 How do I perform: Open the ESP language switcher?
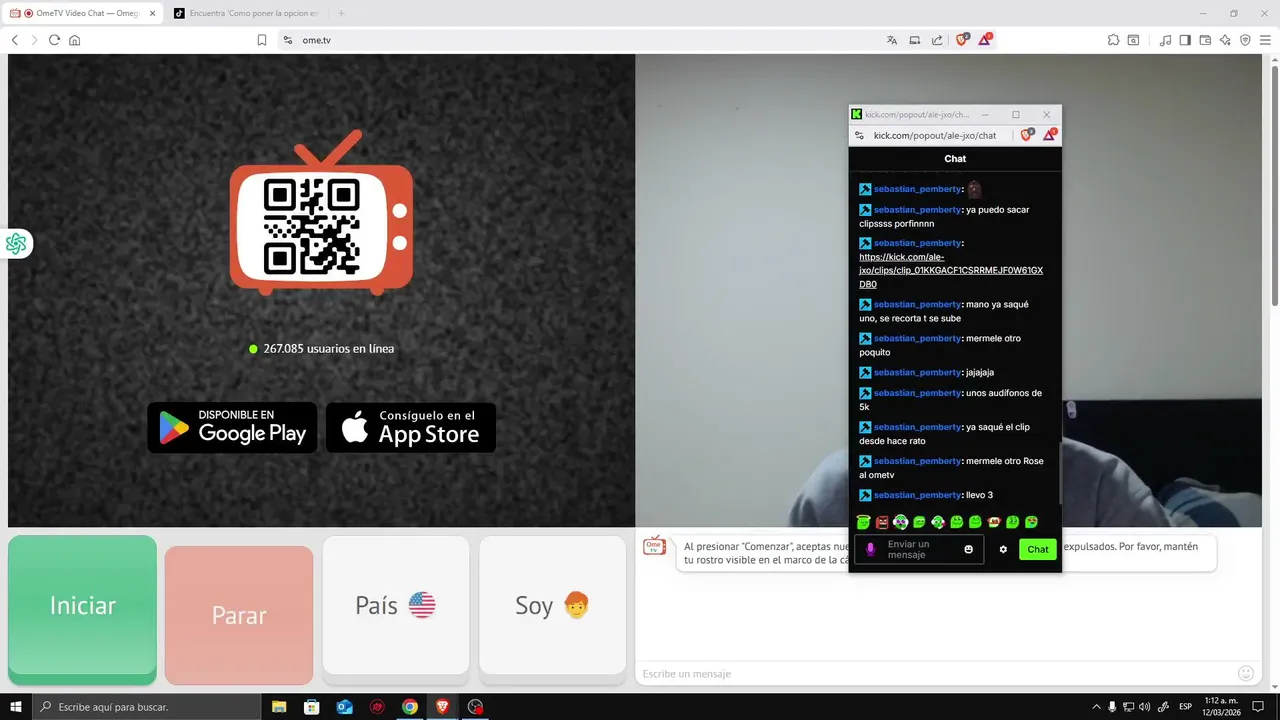coord(1185,707)
